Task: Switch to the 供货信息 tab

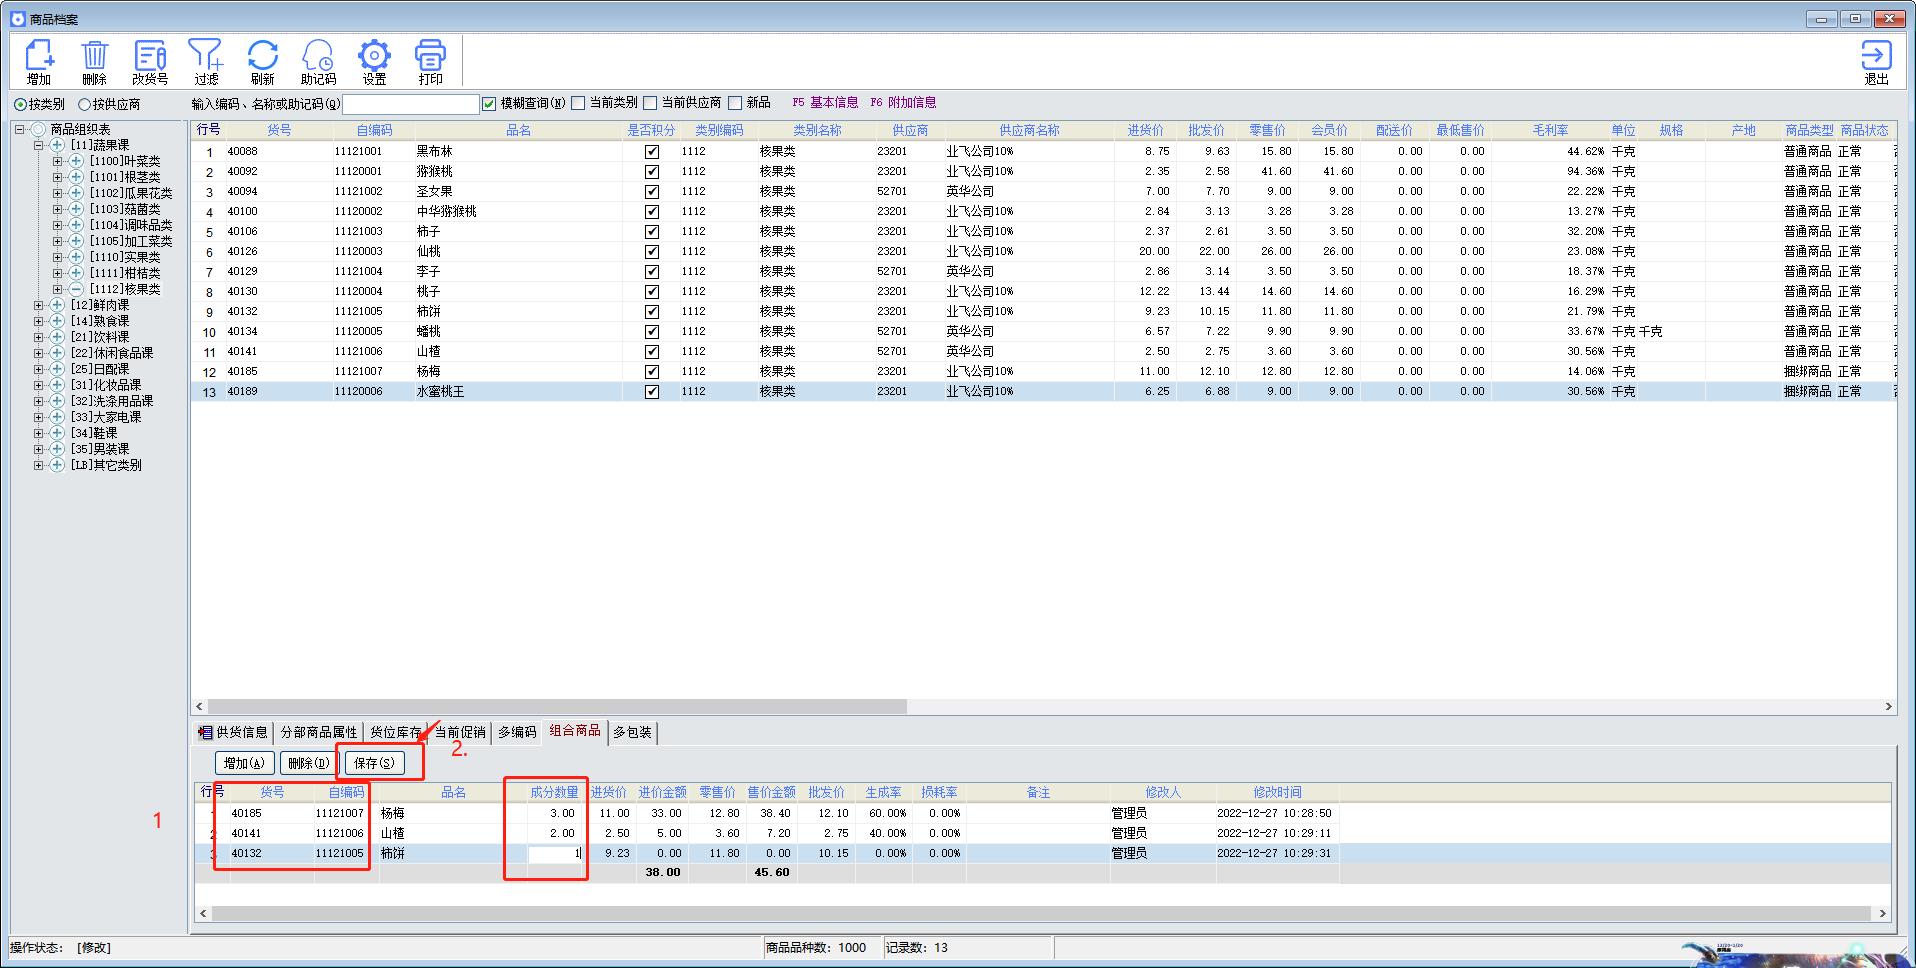Action: coord(234,732)
